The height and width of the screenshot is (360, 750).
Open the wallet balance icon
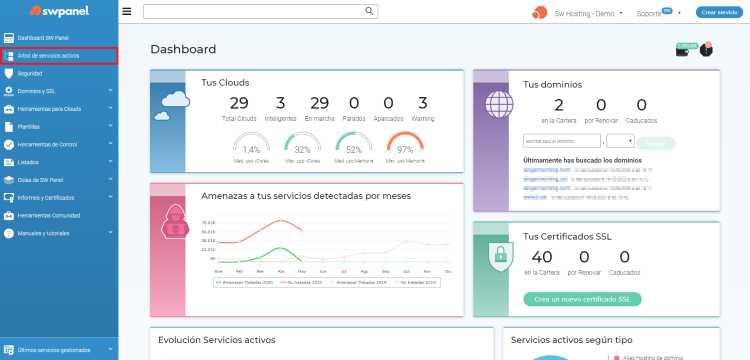[683, 51]
